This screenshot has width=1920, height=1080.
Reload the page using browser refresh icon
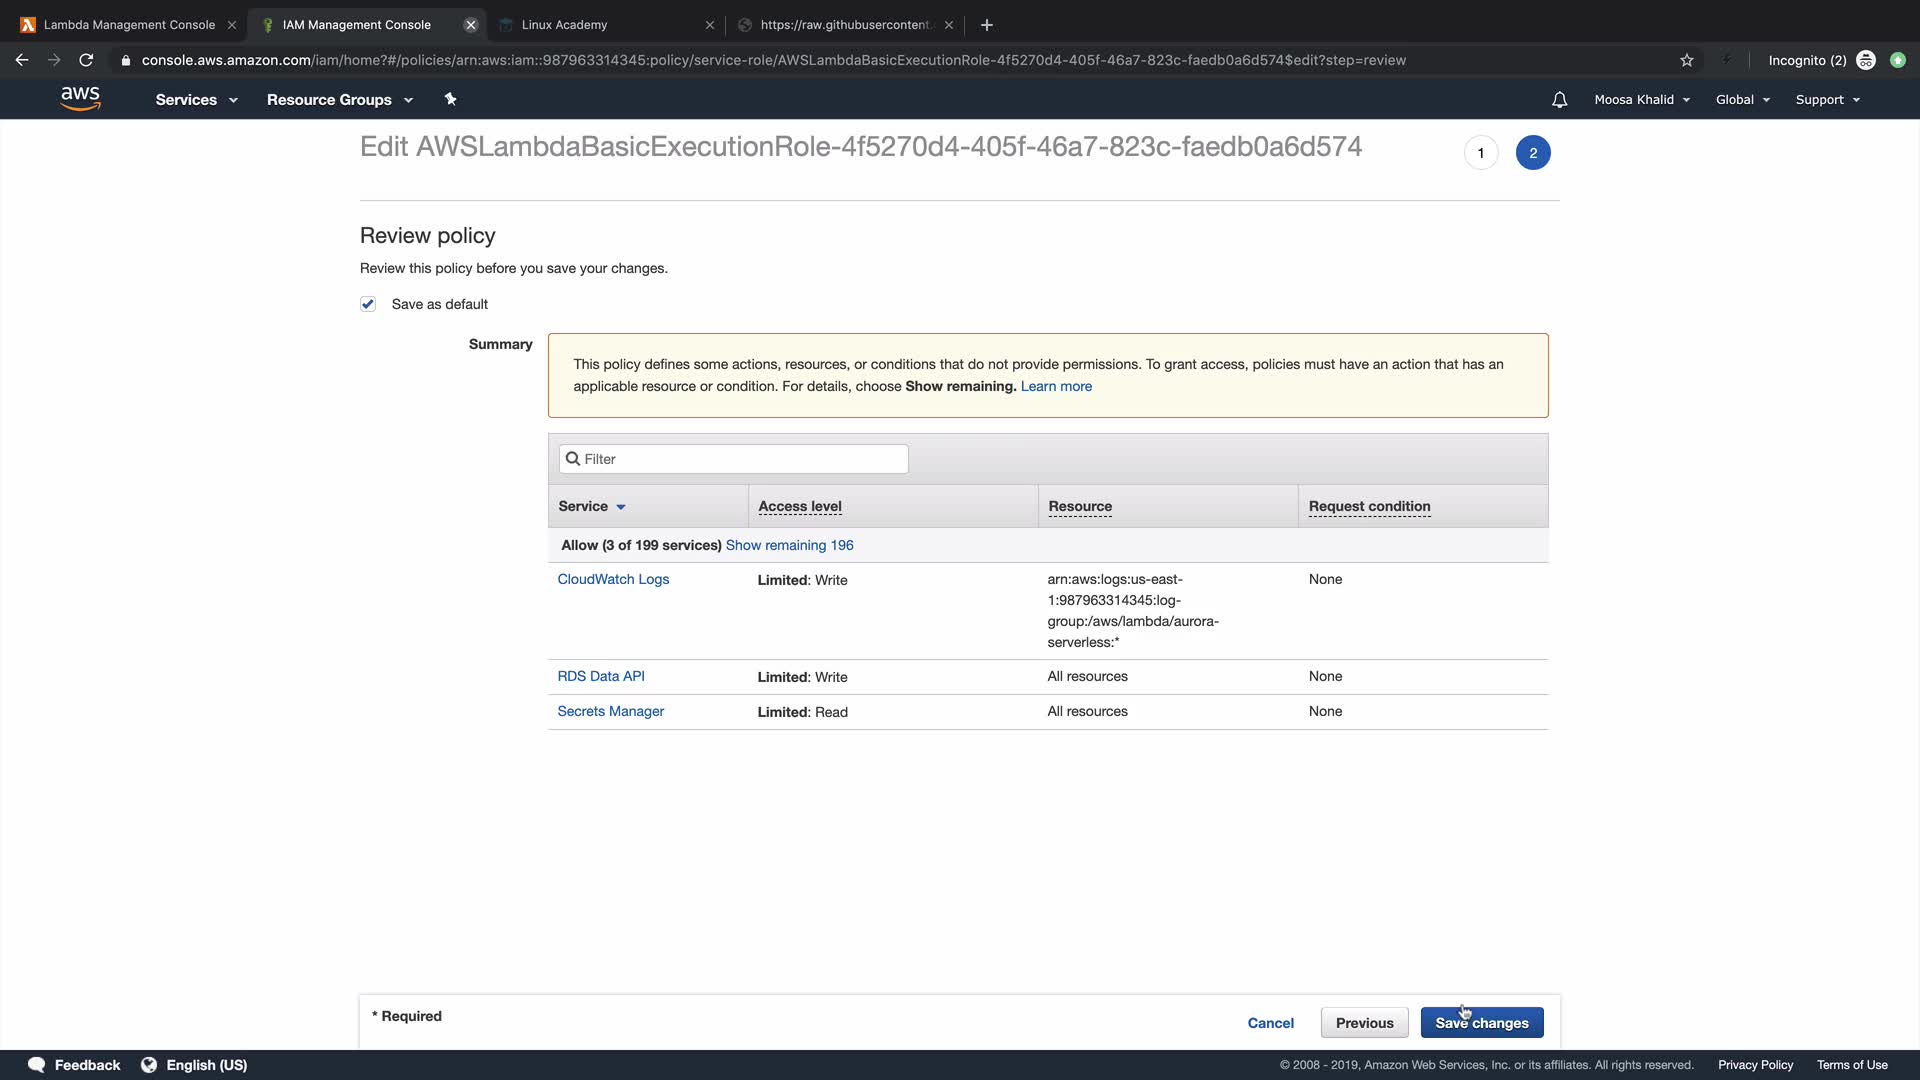click(86, 60)
